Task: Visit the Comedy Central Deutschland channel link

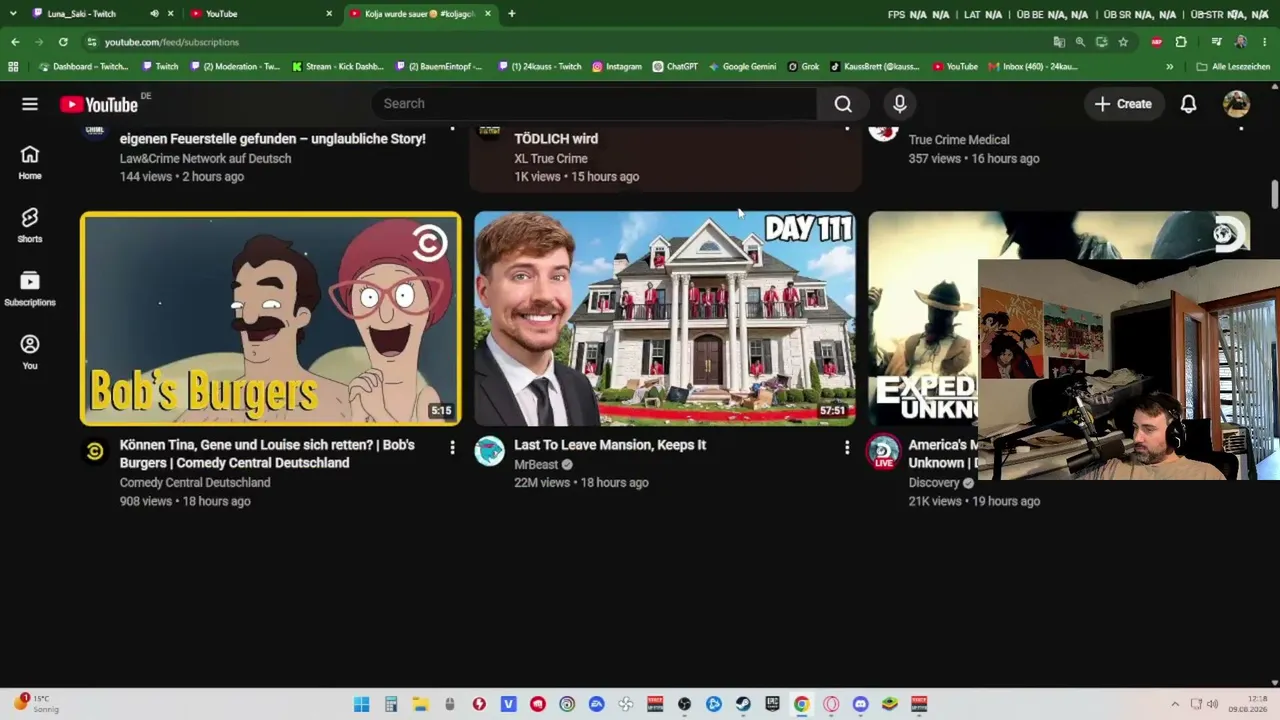Action: click(x=195, y=482)
